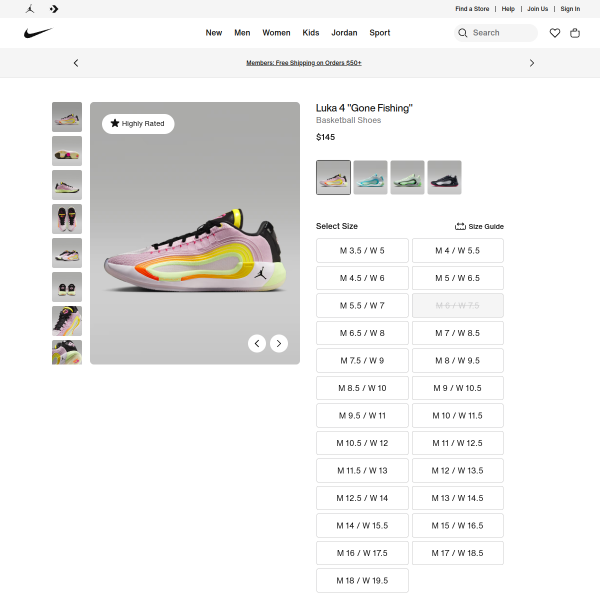Open the Jordan brand logo link
600x600 pixels.
30,9
